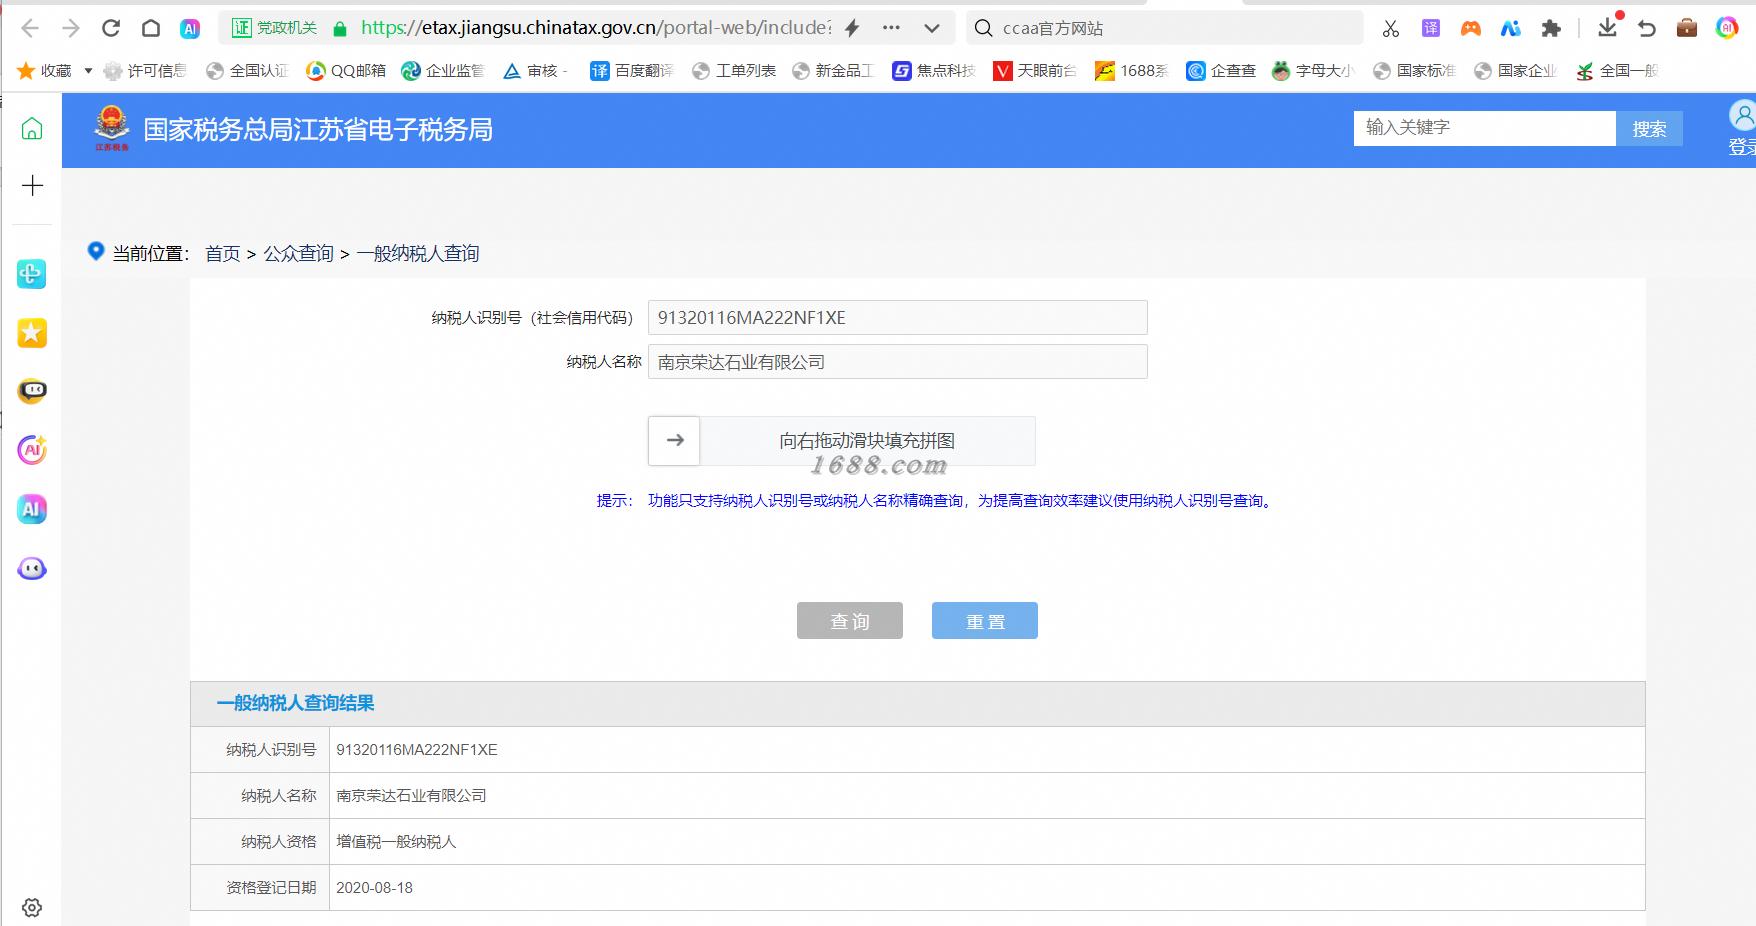The width and height of the screenshot is (1756, 926).
Task: Open the QQ邮箱 bookmark
Action: 346,70
